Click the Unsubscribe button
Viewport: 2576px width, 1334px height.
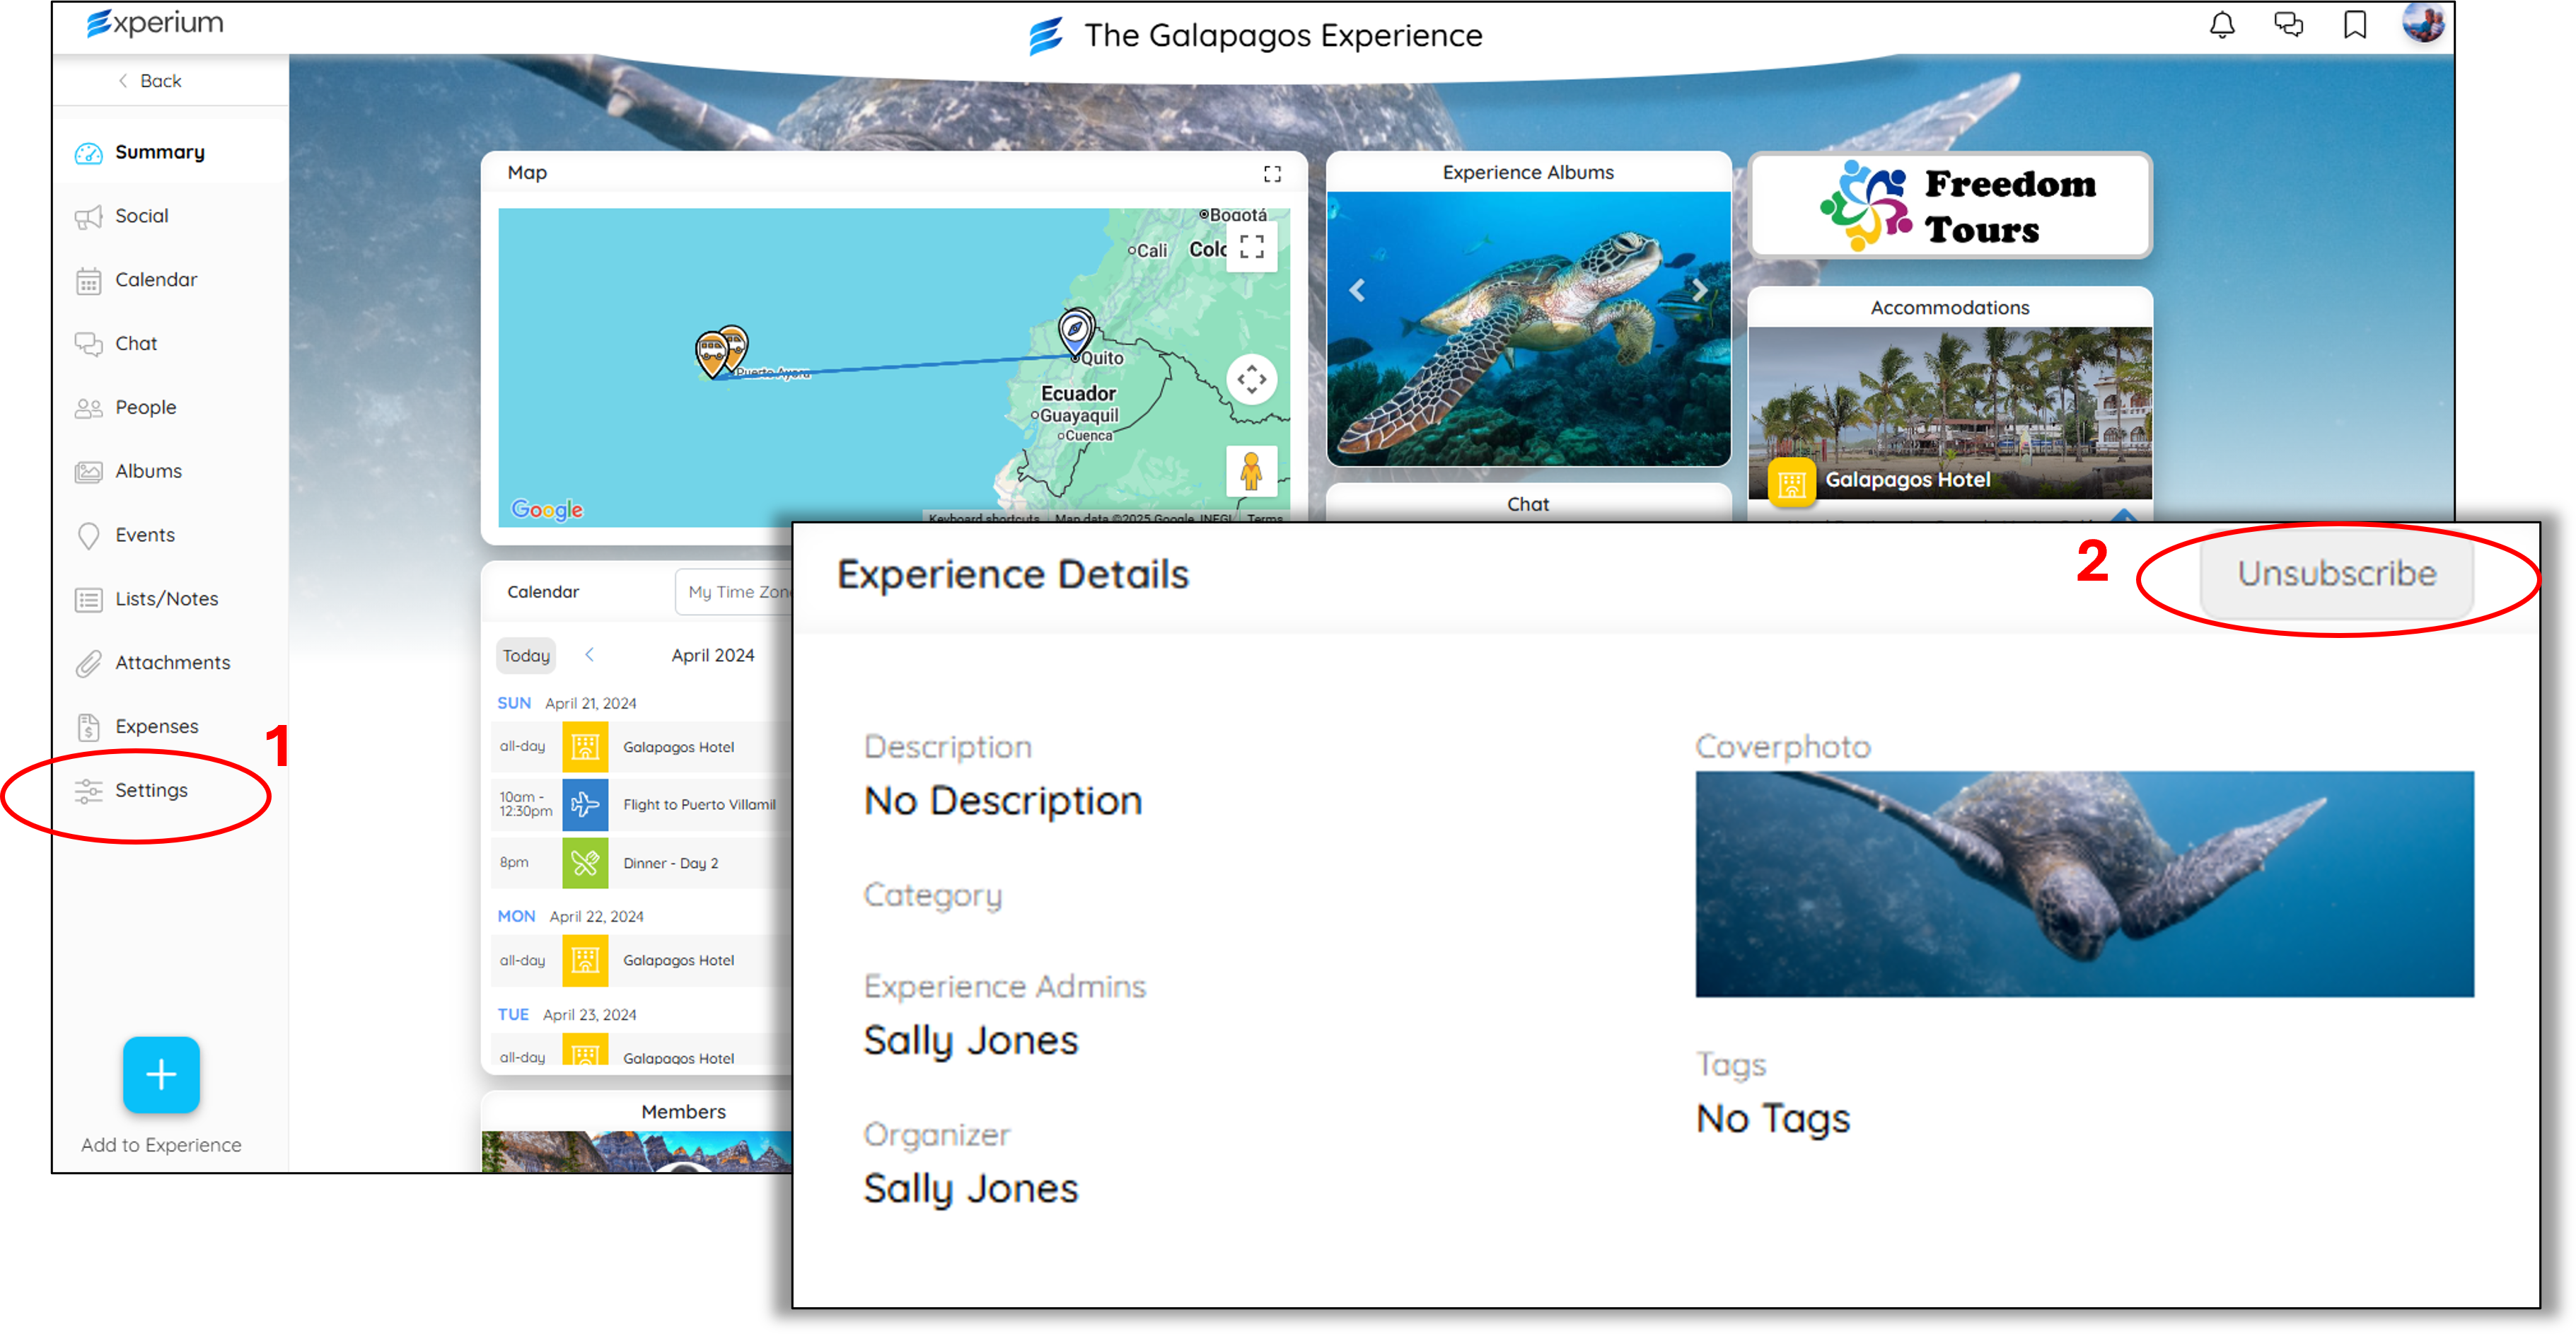coord(2336,574)
